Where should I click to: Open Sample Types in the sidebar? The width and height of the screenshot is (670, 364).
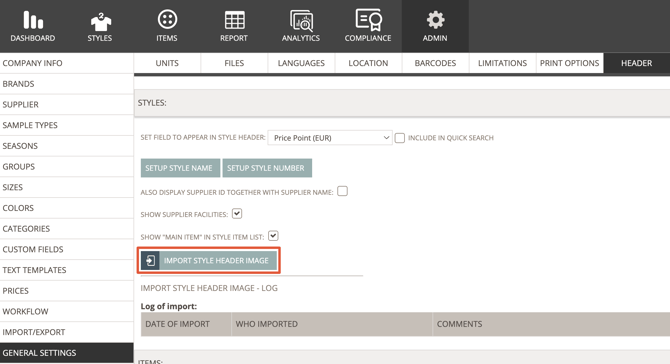coord(67,125)
